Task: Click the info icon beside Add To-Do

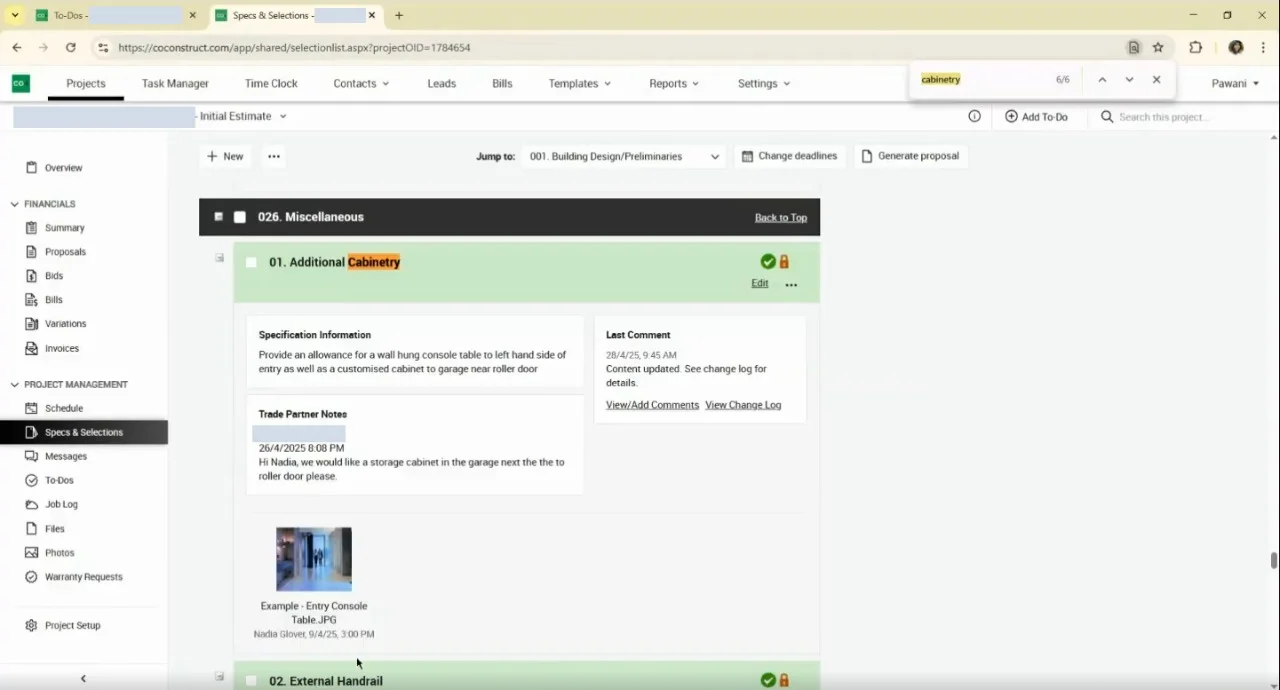Action: 974,116
